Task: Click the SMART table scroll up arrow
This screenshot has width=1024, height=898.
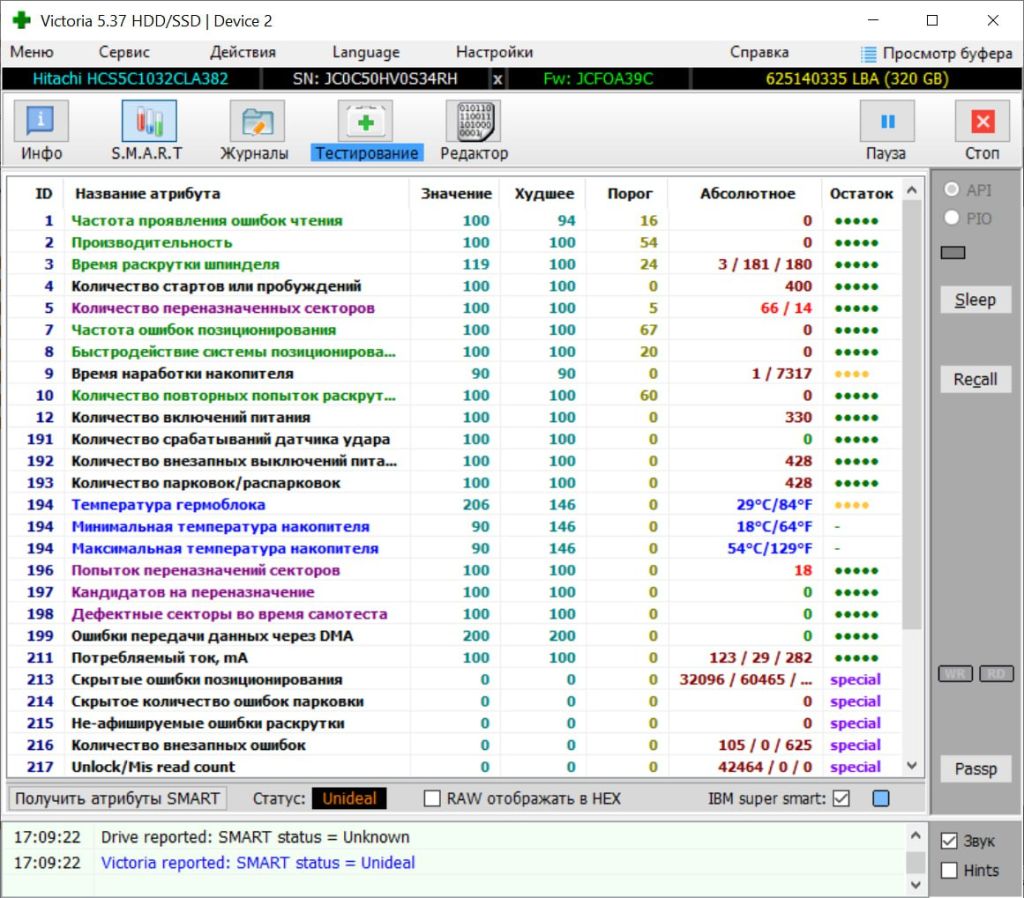Action: [912, 190]
